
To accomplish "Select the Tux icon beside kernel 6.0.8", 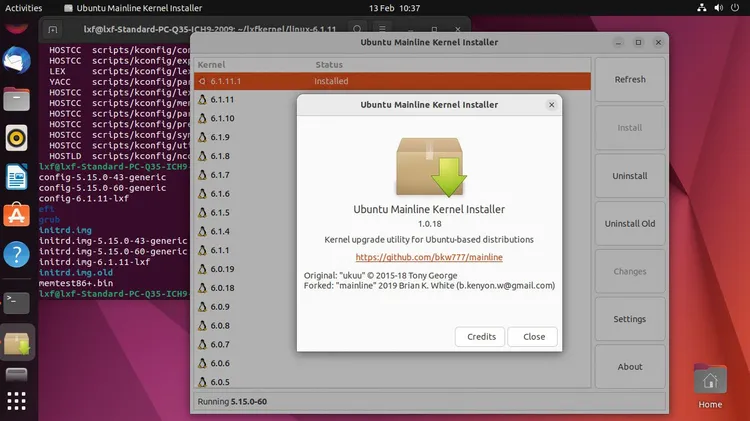I will coord(202,325).
